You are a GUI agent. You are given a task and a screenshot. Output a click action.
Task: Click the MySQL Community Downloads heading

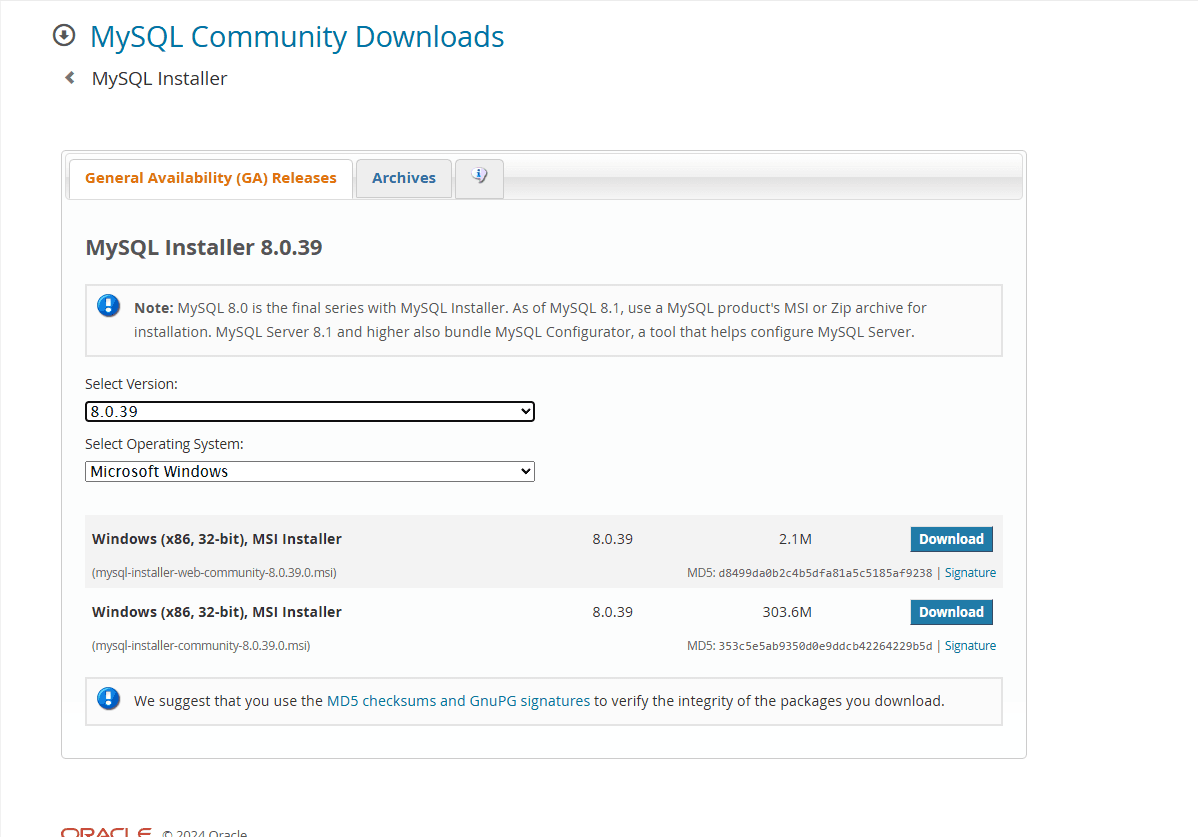click(x=297, y=36)
